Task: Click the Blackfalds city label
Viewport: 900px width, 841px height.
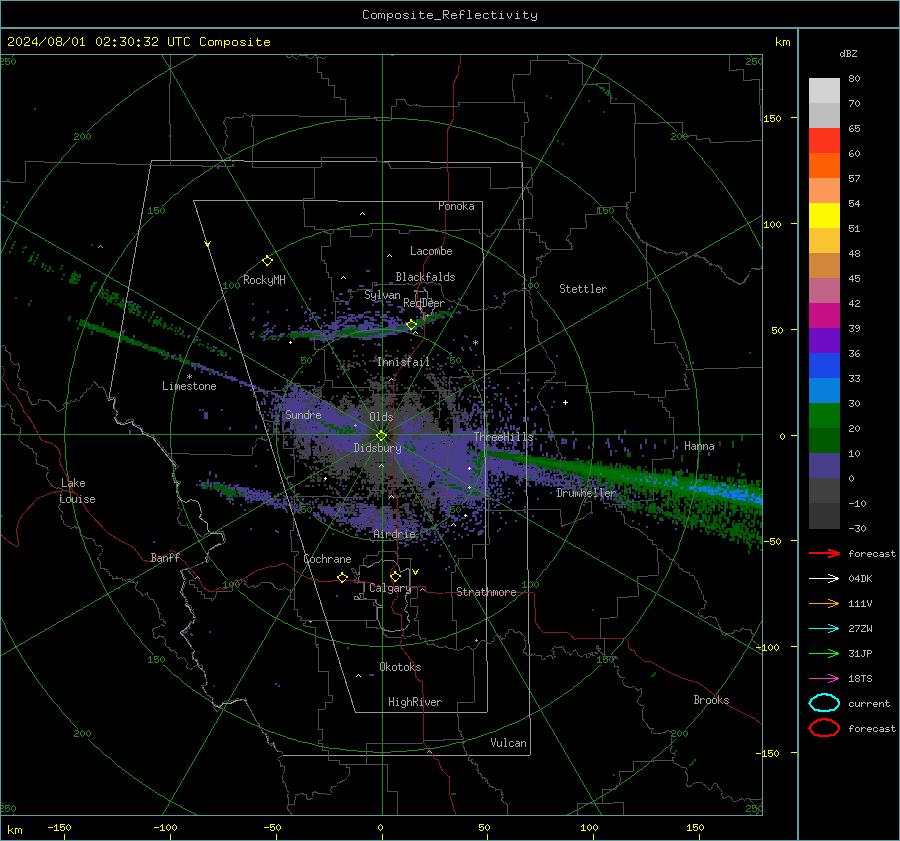Action: click(x=425, y=277)
